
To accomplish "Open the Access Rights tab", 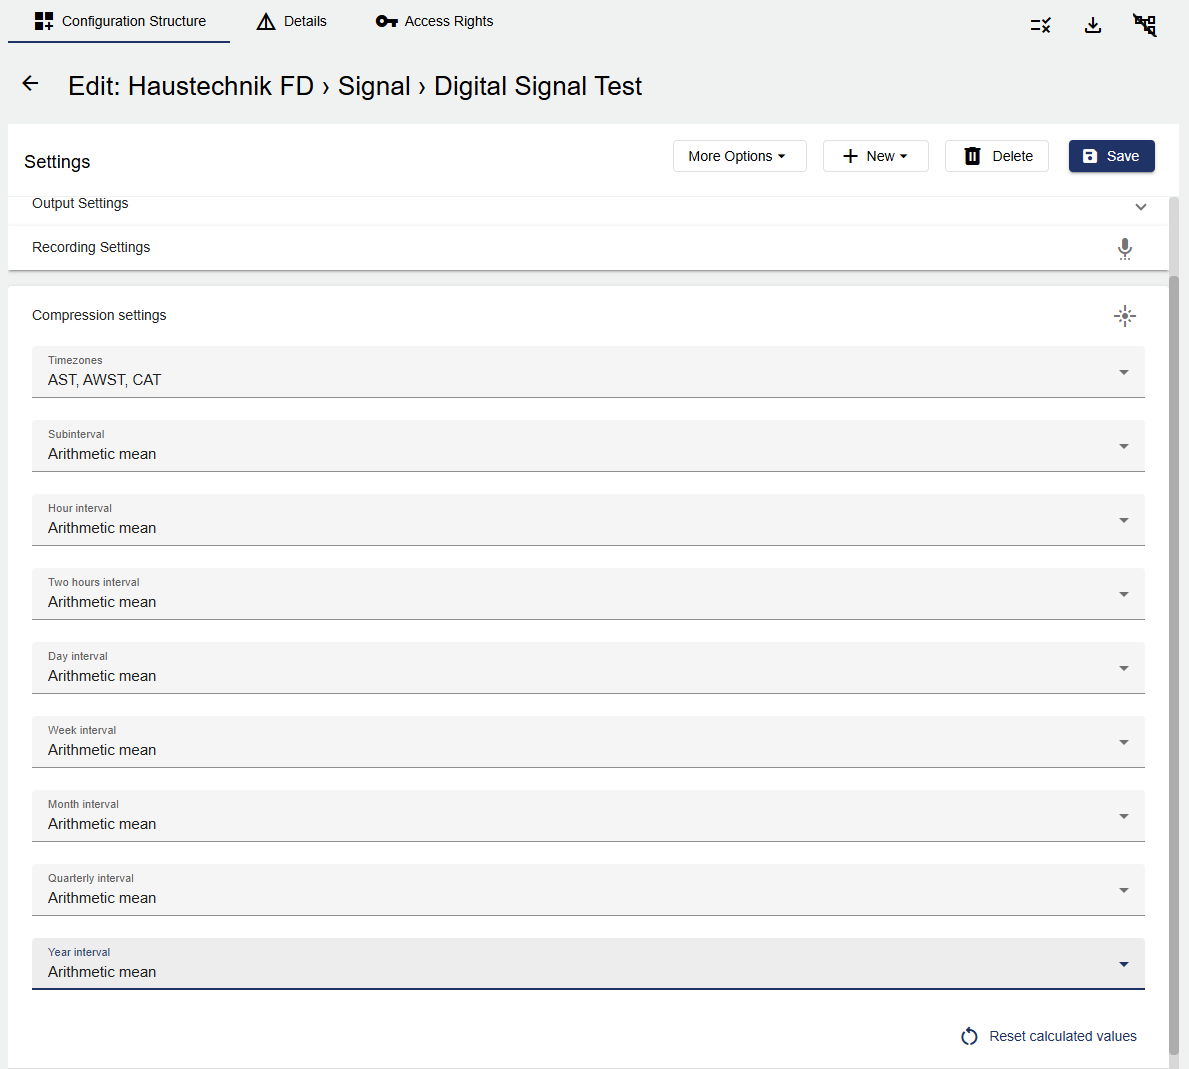I will click(434, 21).
